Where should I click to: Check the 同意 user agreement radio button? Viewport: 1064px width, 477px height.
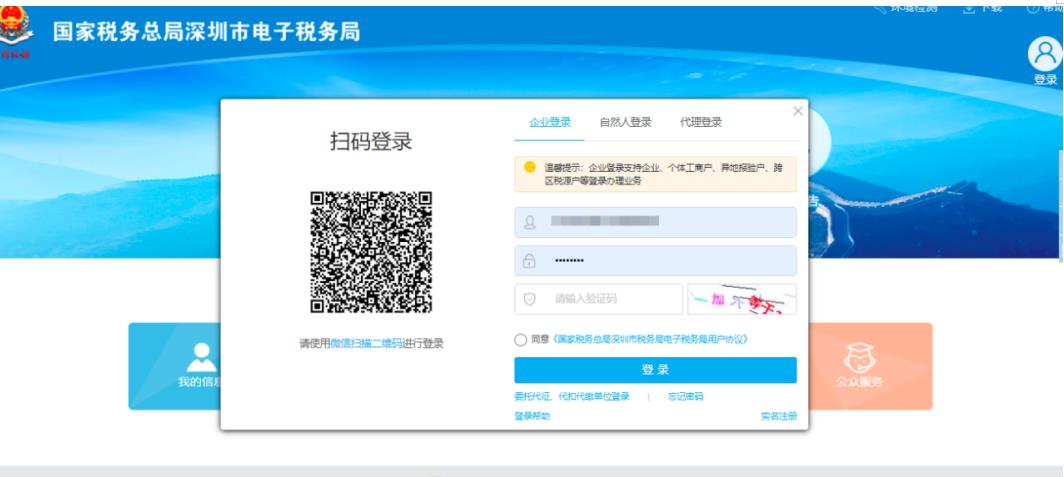pos(521,340)
